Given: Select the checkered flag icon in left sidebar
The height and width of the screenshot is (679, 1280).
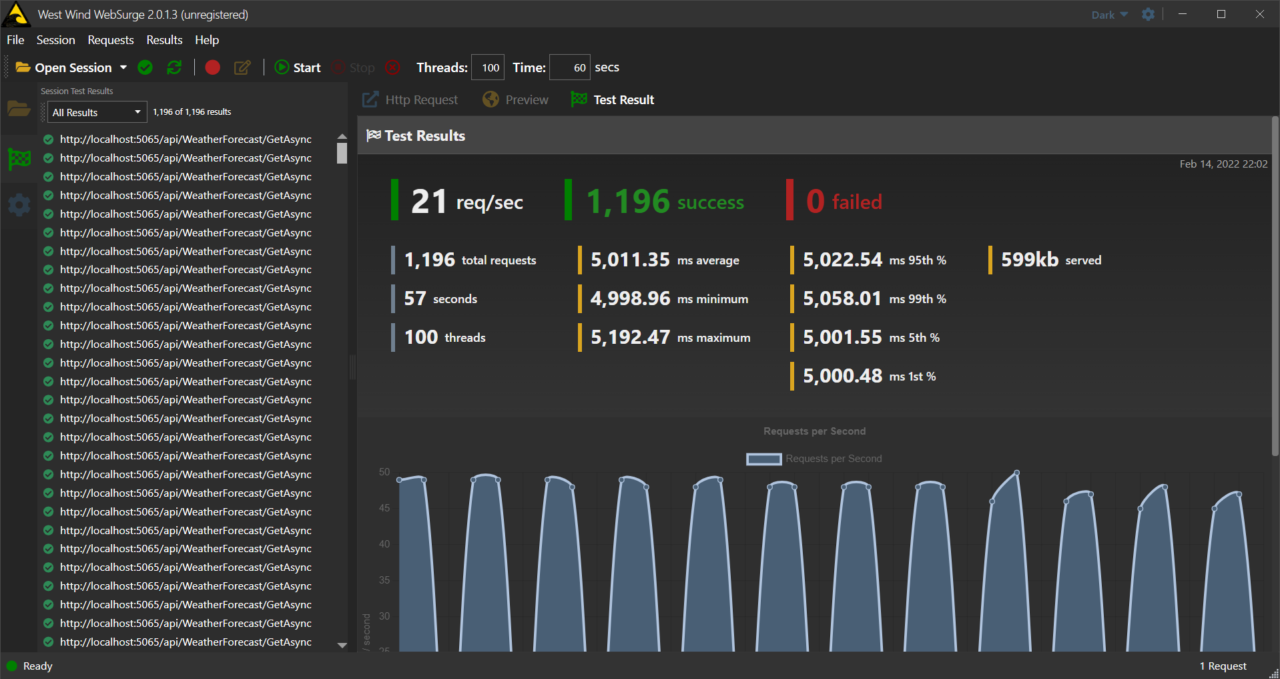Looking at the screenshot, I should 19,158.
